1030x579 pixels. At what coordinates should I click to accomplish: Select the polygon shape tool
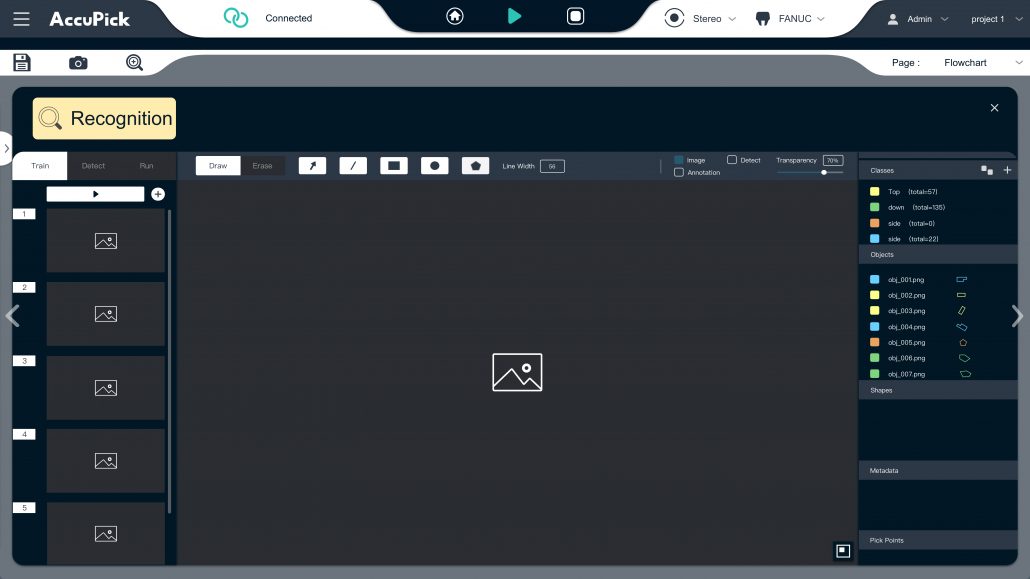pyautogui.click(x=475, y=166)
